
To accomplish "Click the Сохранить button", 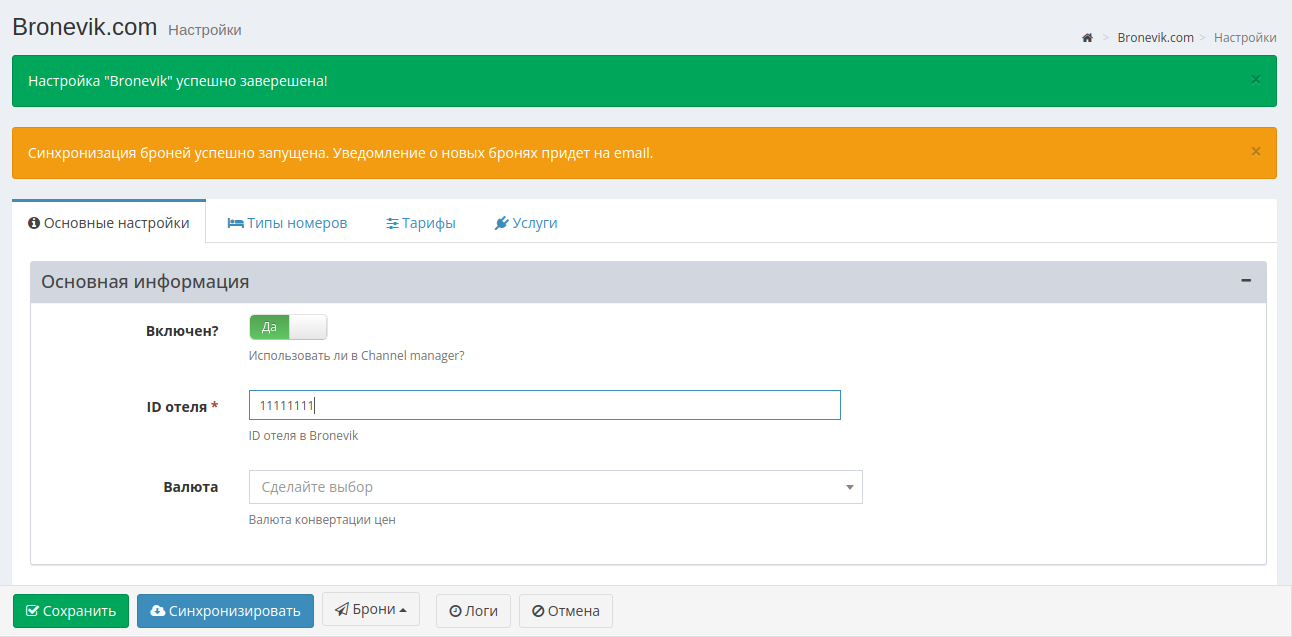I will tap(71, 611).
